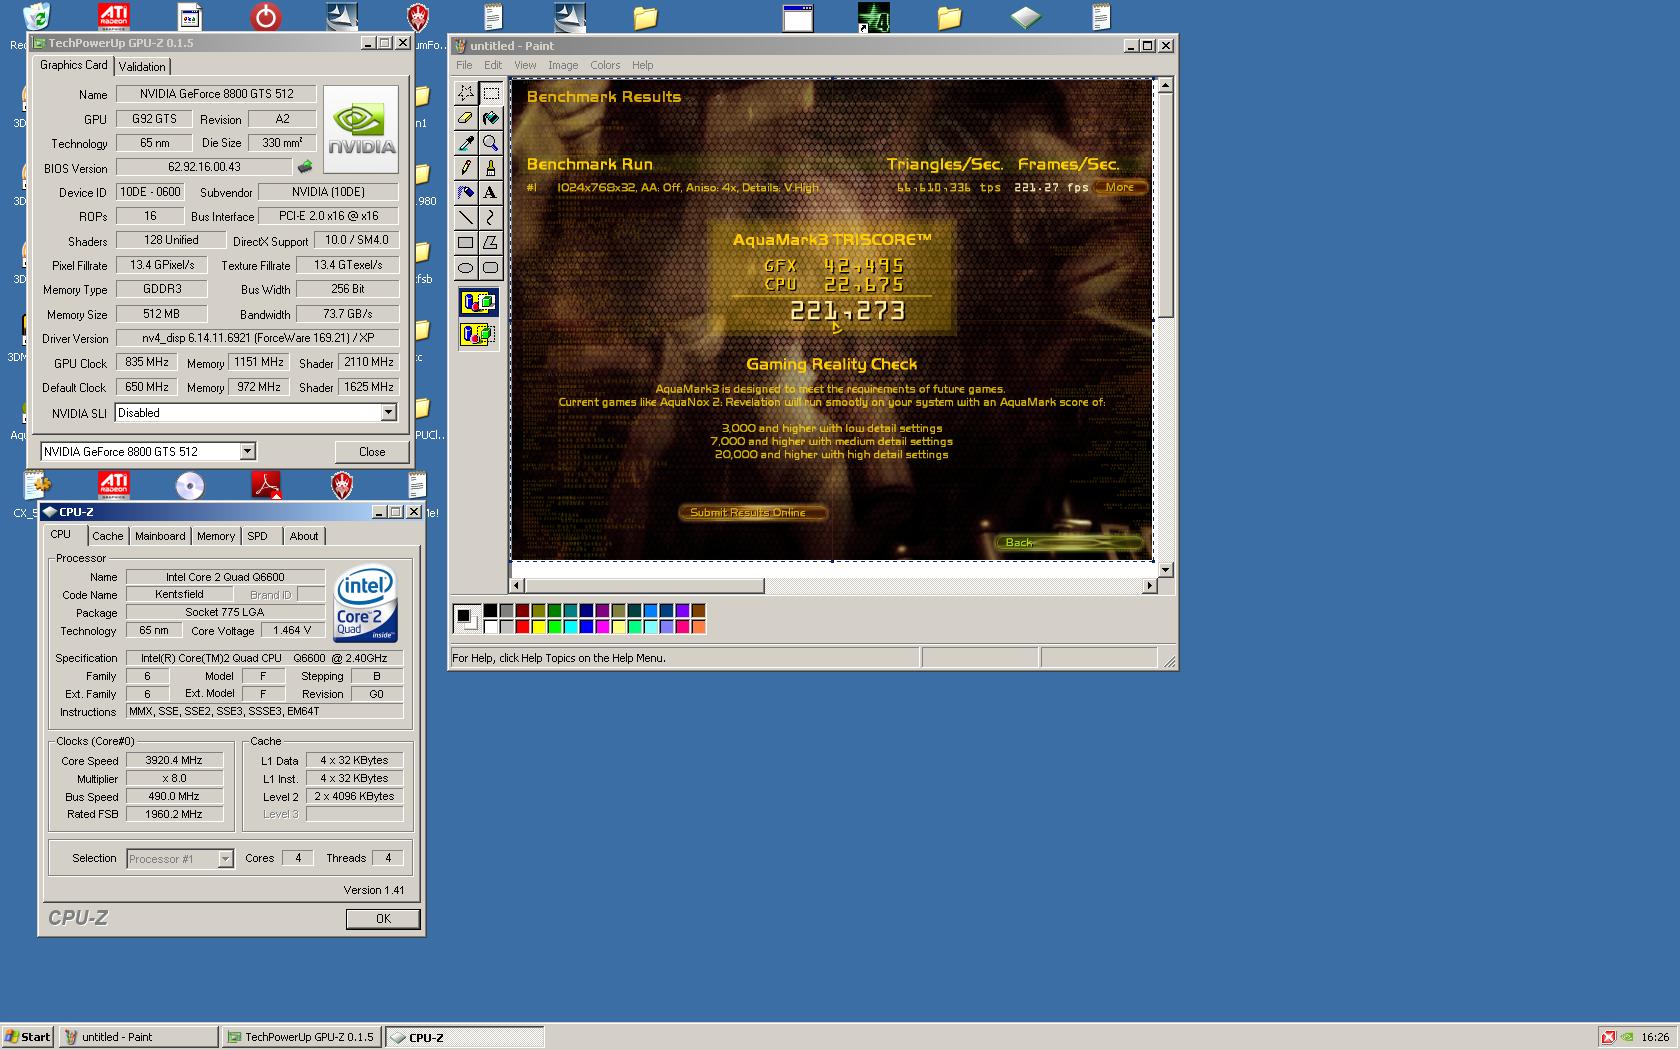Viewport: 1680px width, 1050px height.
Task: Click the BIOS save icon in GPU-Z
Action: coord(305,167)
